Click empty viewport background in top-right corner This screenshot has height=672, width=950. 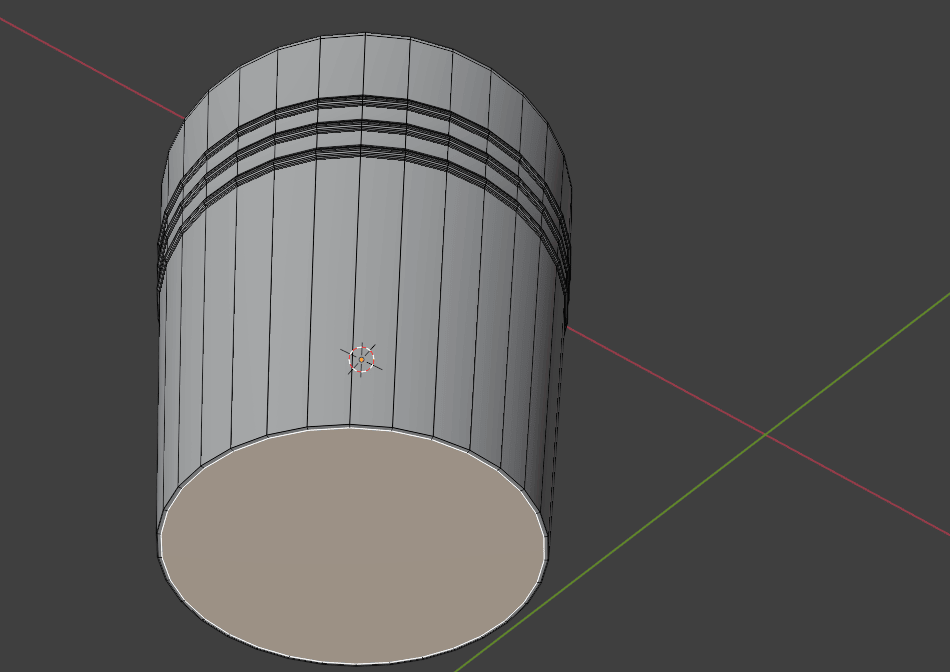pos(850,60)
